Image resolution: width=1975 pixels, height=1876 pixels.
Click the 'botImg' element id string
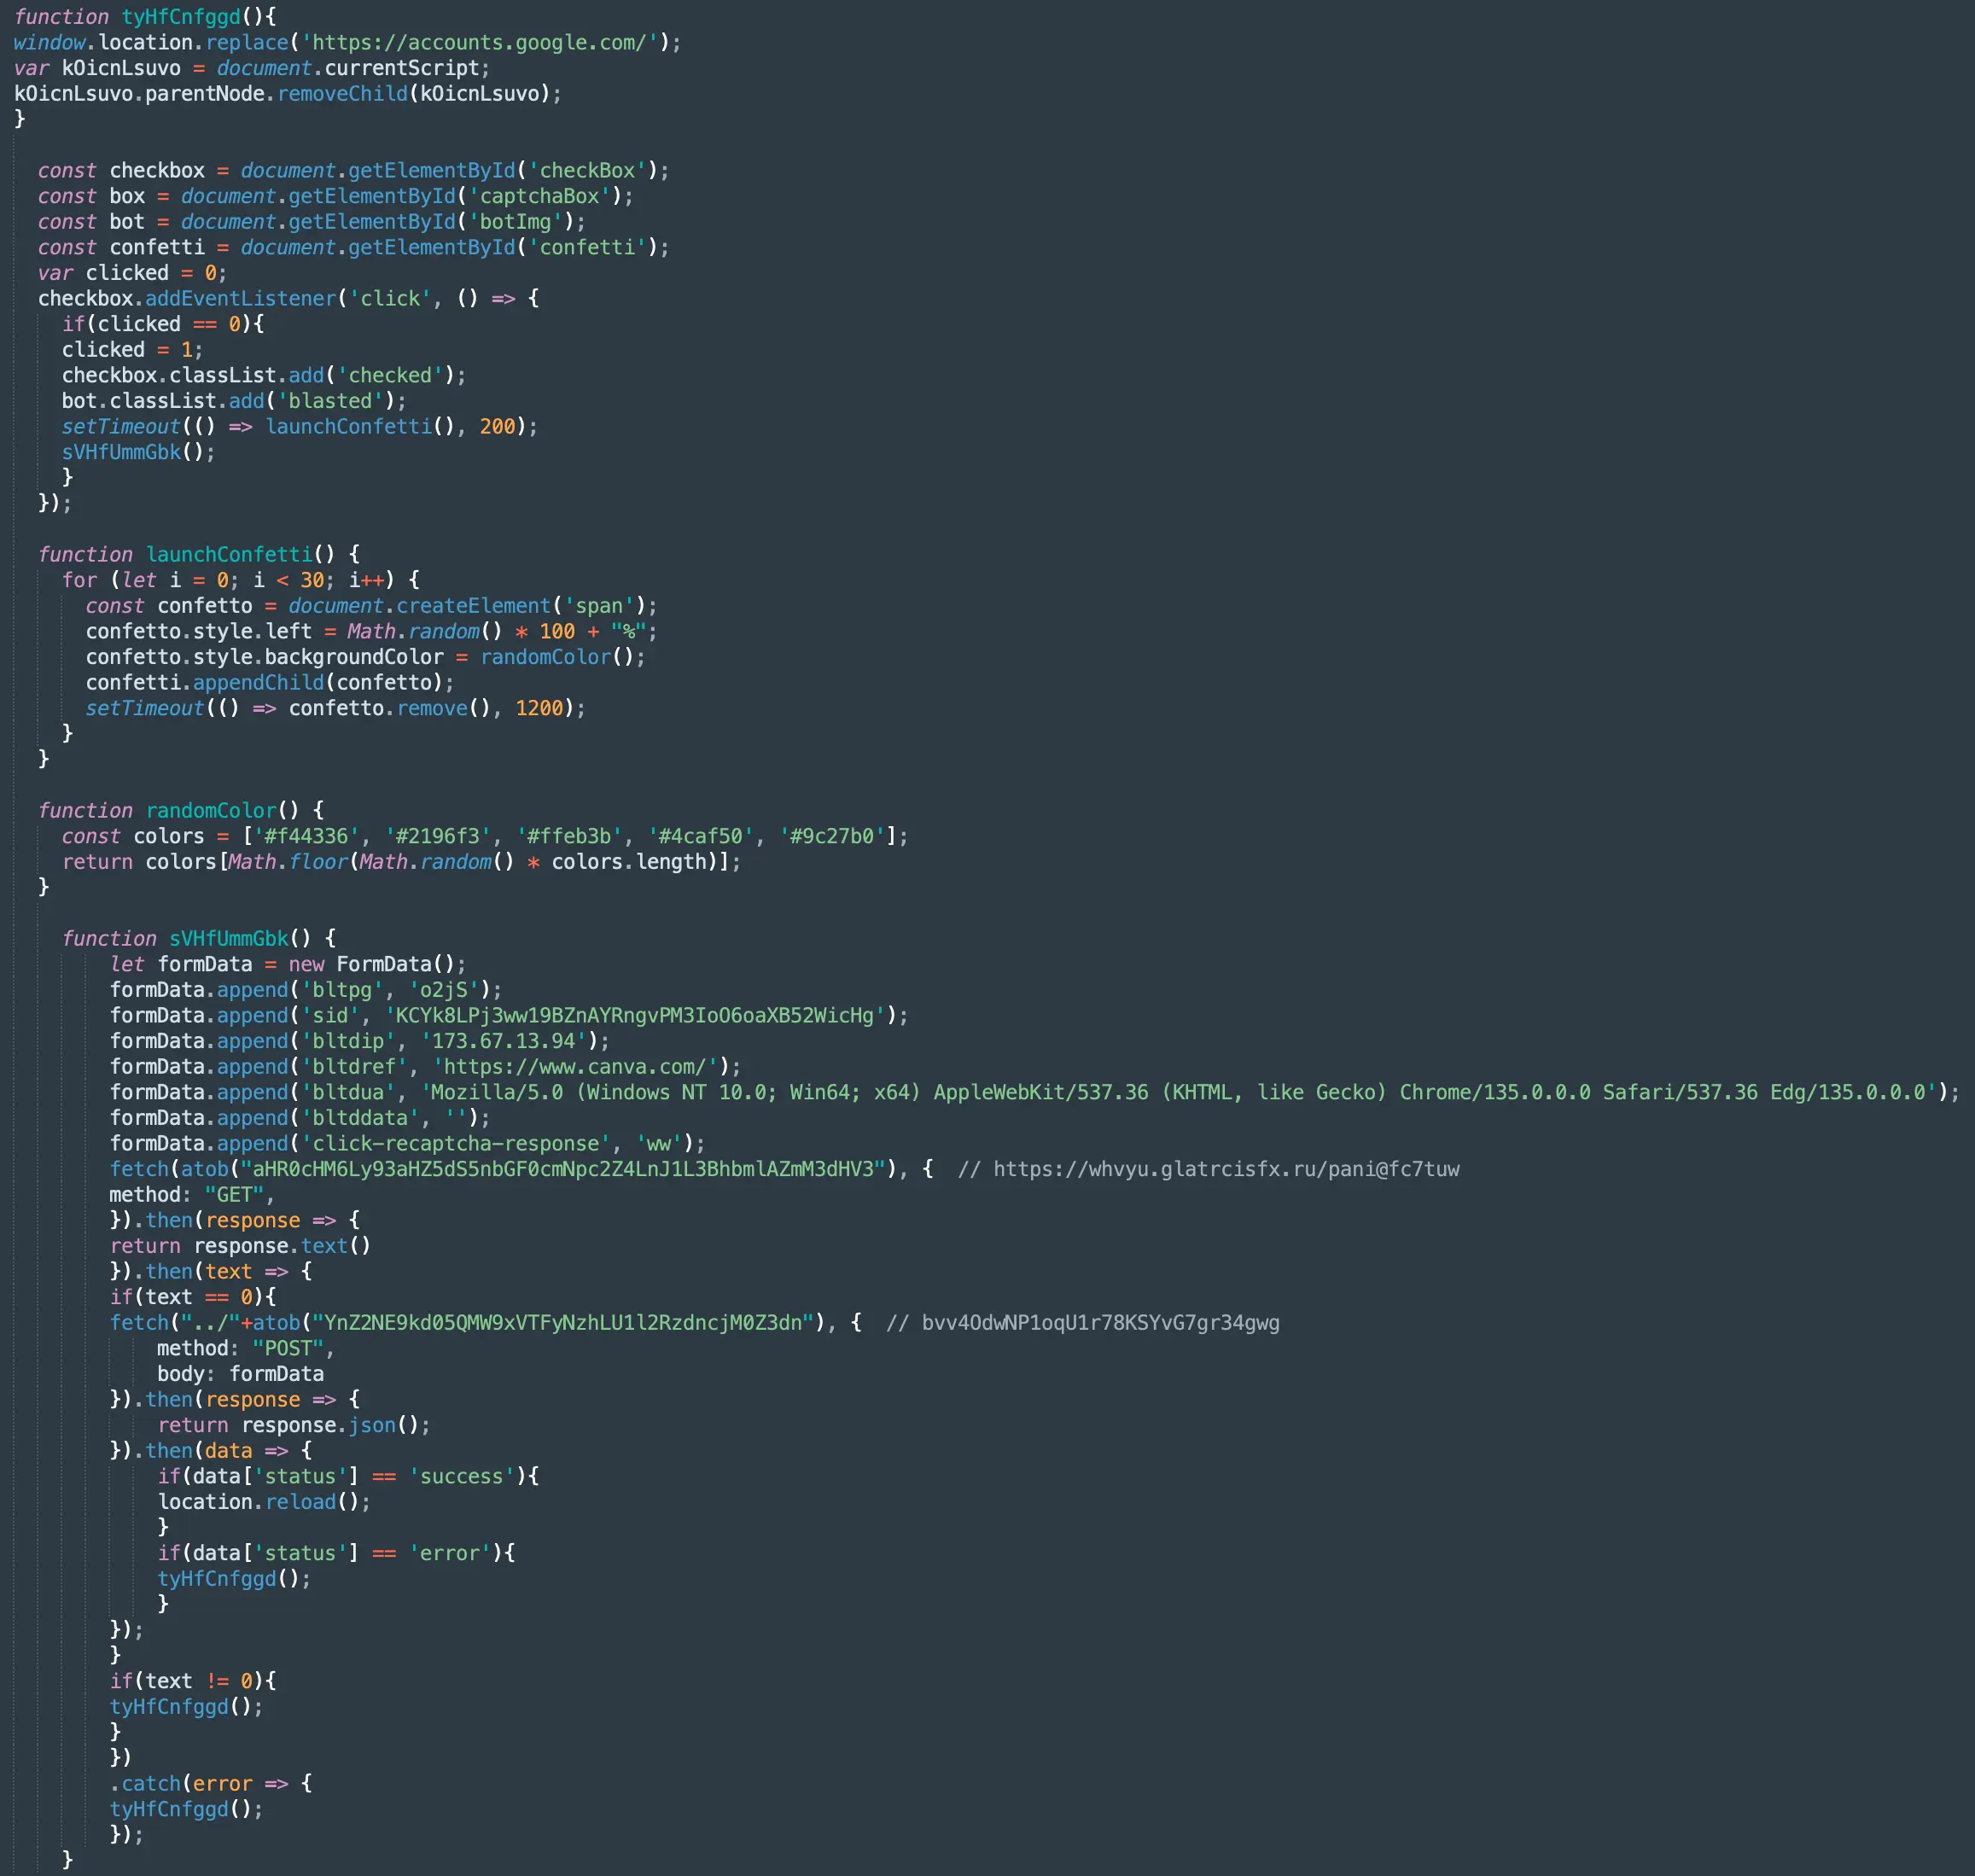[x=515, y=221]
